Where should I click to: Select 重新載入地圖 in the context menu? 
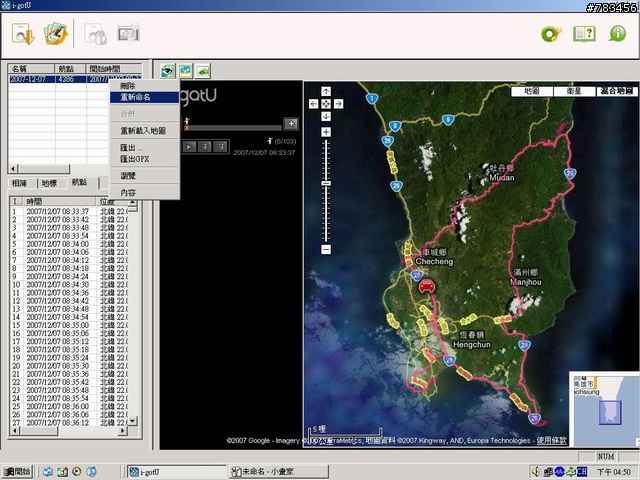[x=144, y=131]
